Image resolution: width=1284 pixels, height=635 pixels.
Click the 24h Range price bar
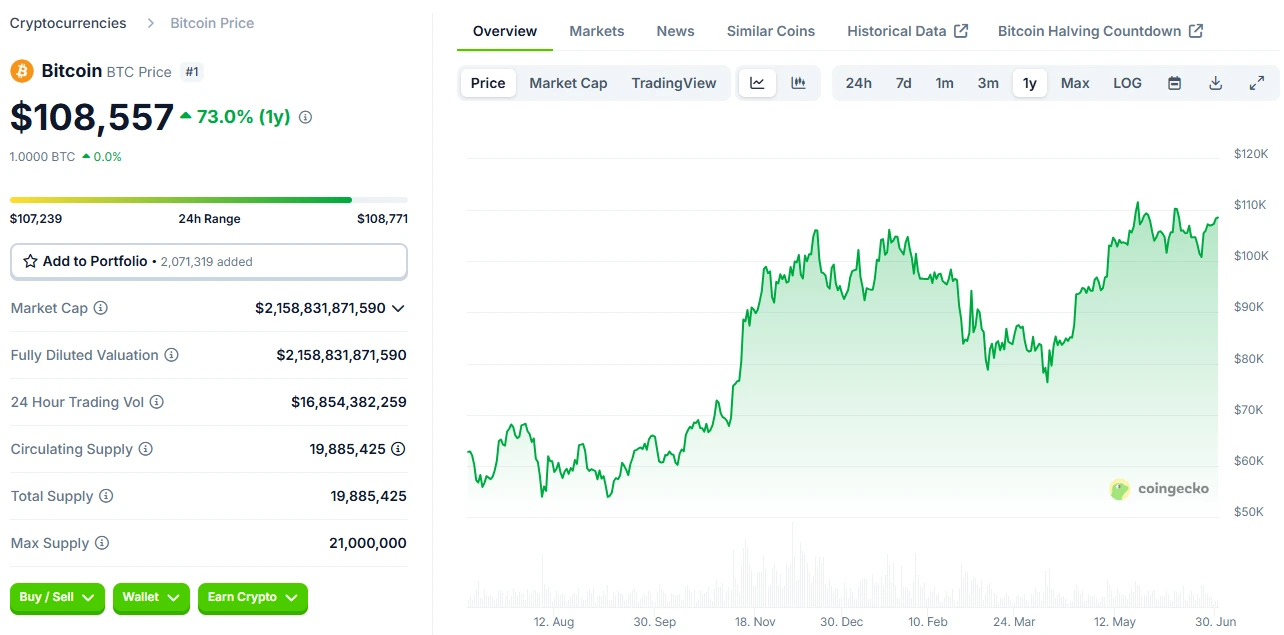coord(208,200)
